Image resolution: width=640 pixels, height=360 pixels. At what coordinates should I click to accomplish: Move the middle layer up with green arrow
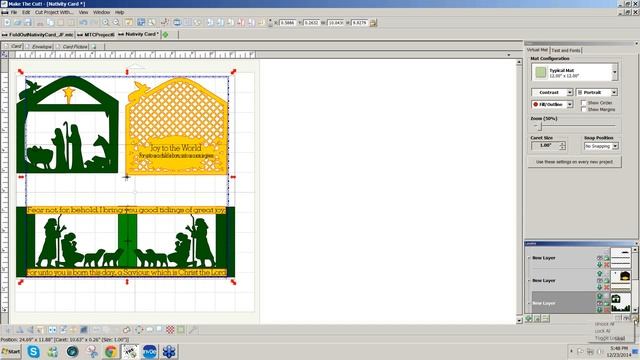tap(600, 273)
